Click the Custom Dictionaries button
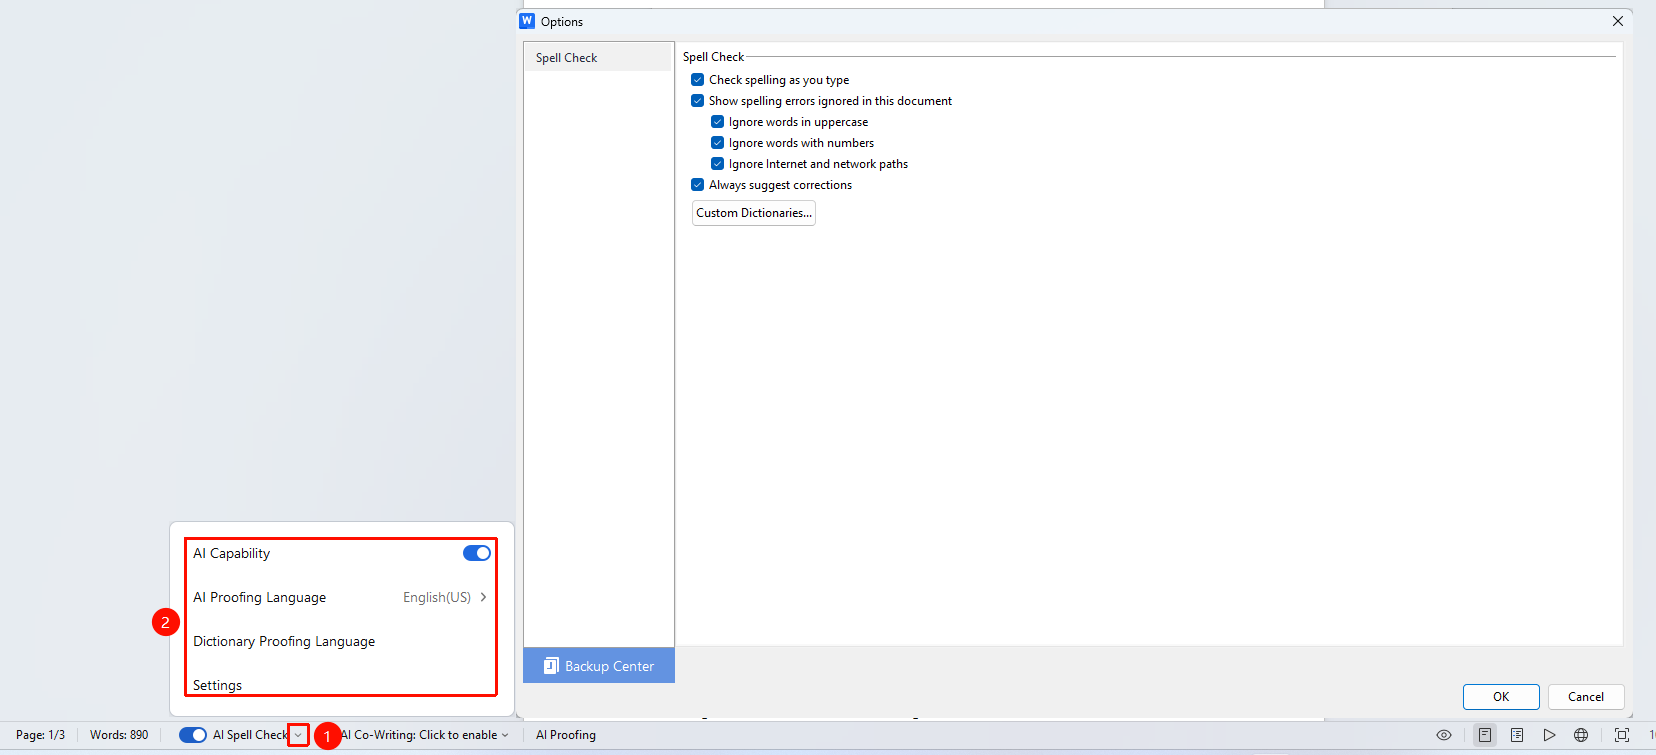The width and height of the screenshot is (1656, 755). 754,213
